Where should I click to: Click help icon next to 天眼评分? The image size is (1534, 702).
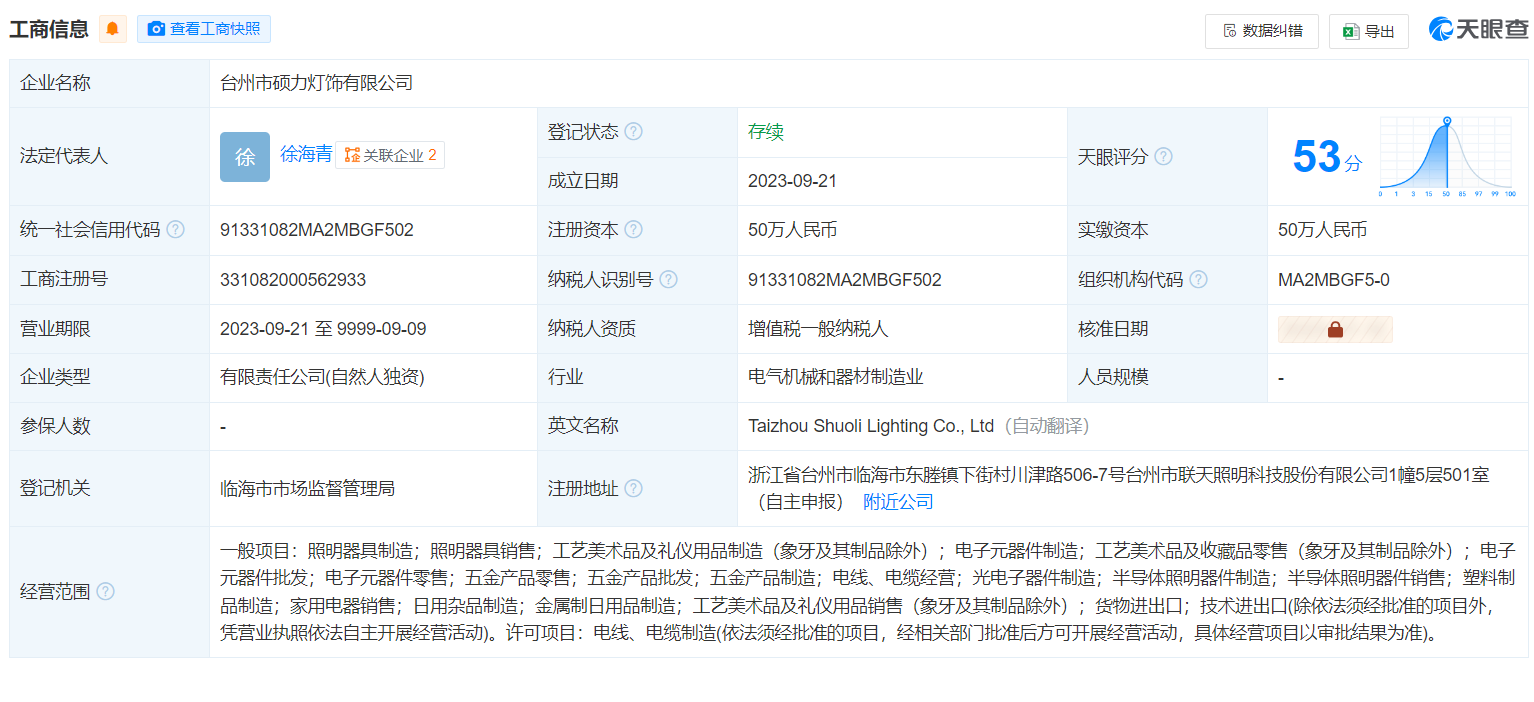coord(1163,157)
